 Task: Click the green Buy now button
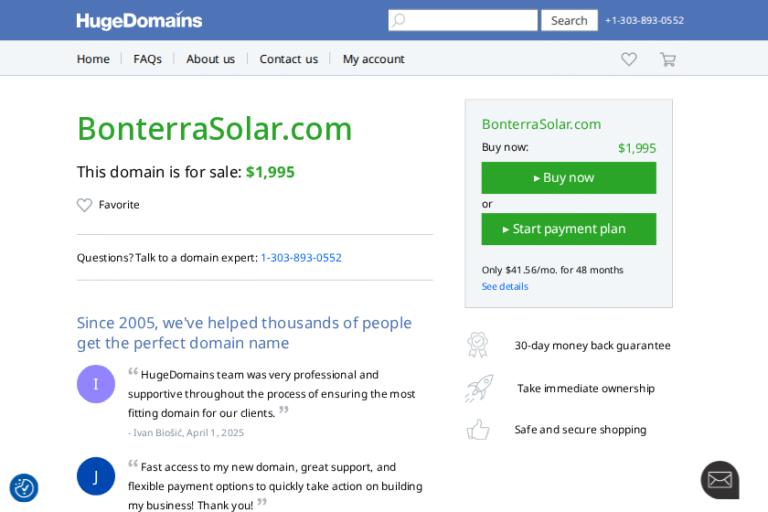point(568,178)
